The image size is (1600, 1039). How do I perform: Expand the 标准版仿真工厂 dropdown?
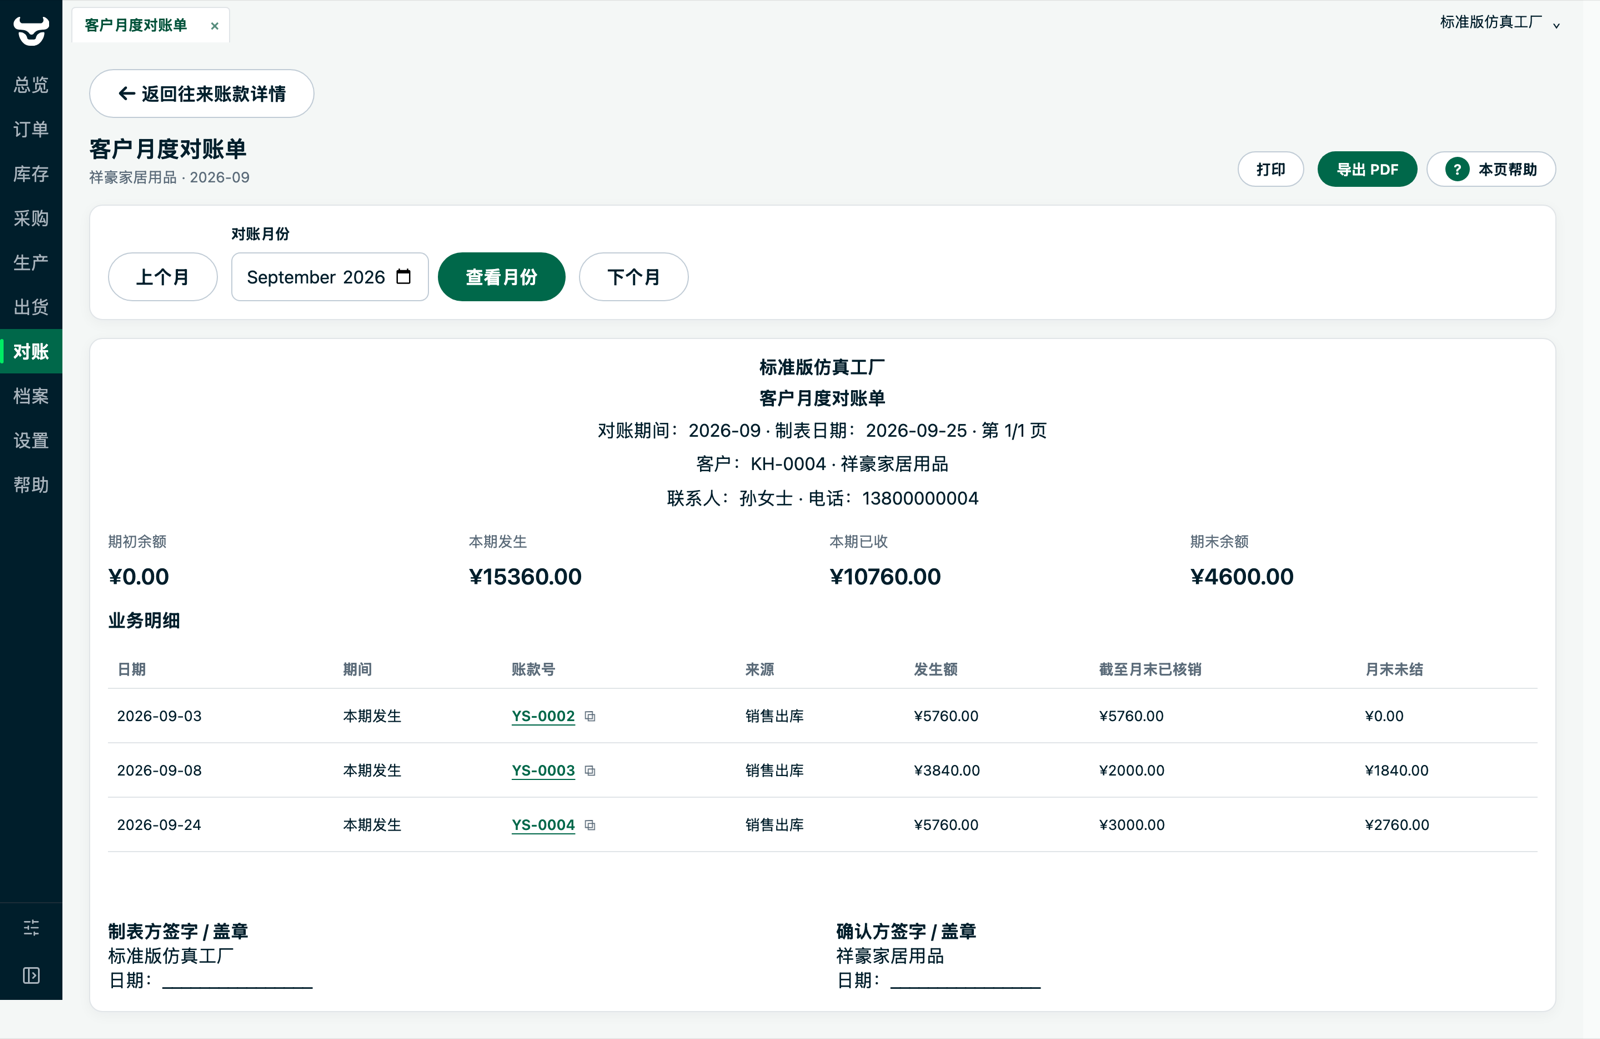click(1500, 23)
